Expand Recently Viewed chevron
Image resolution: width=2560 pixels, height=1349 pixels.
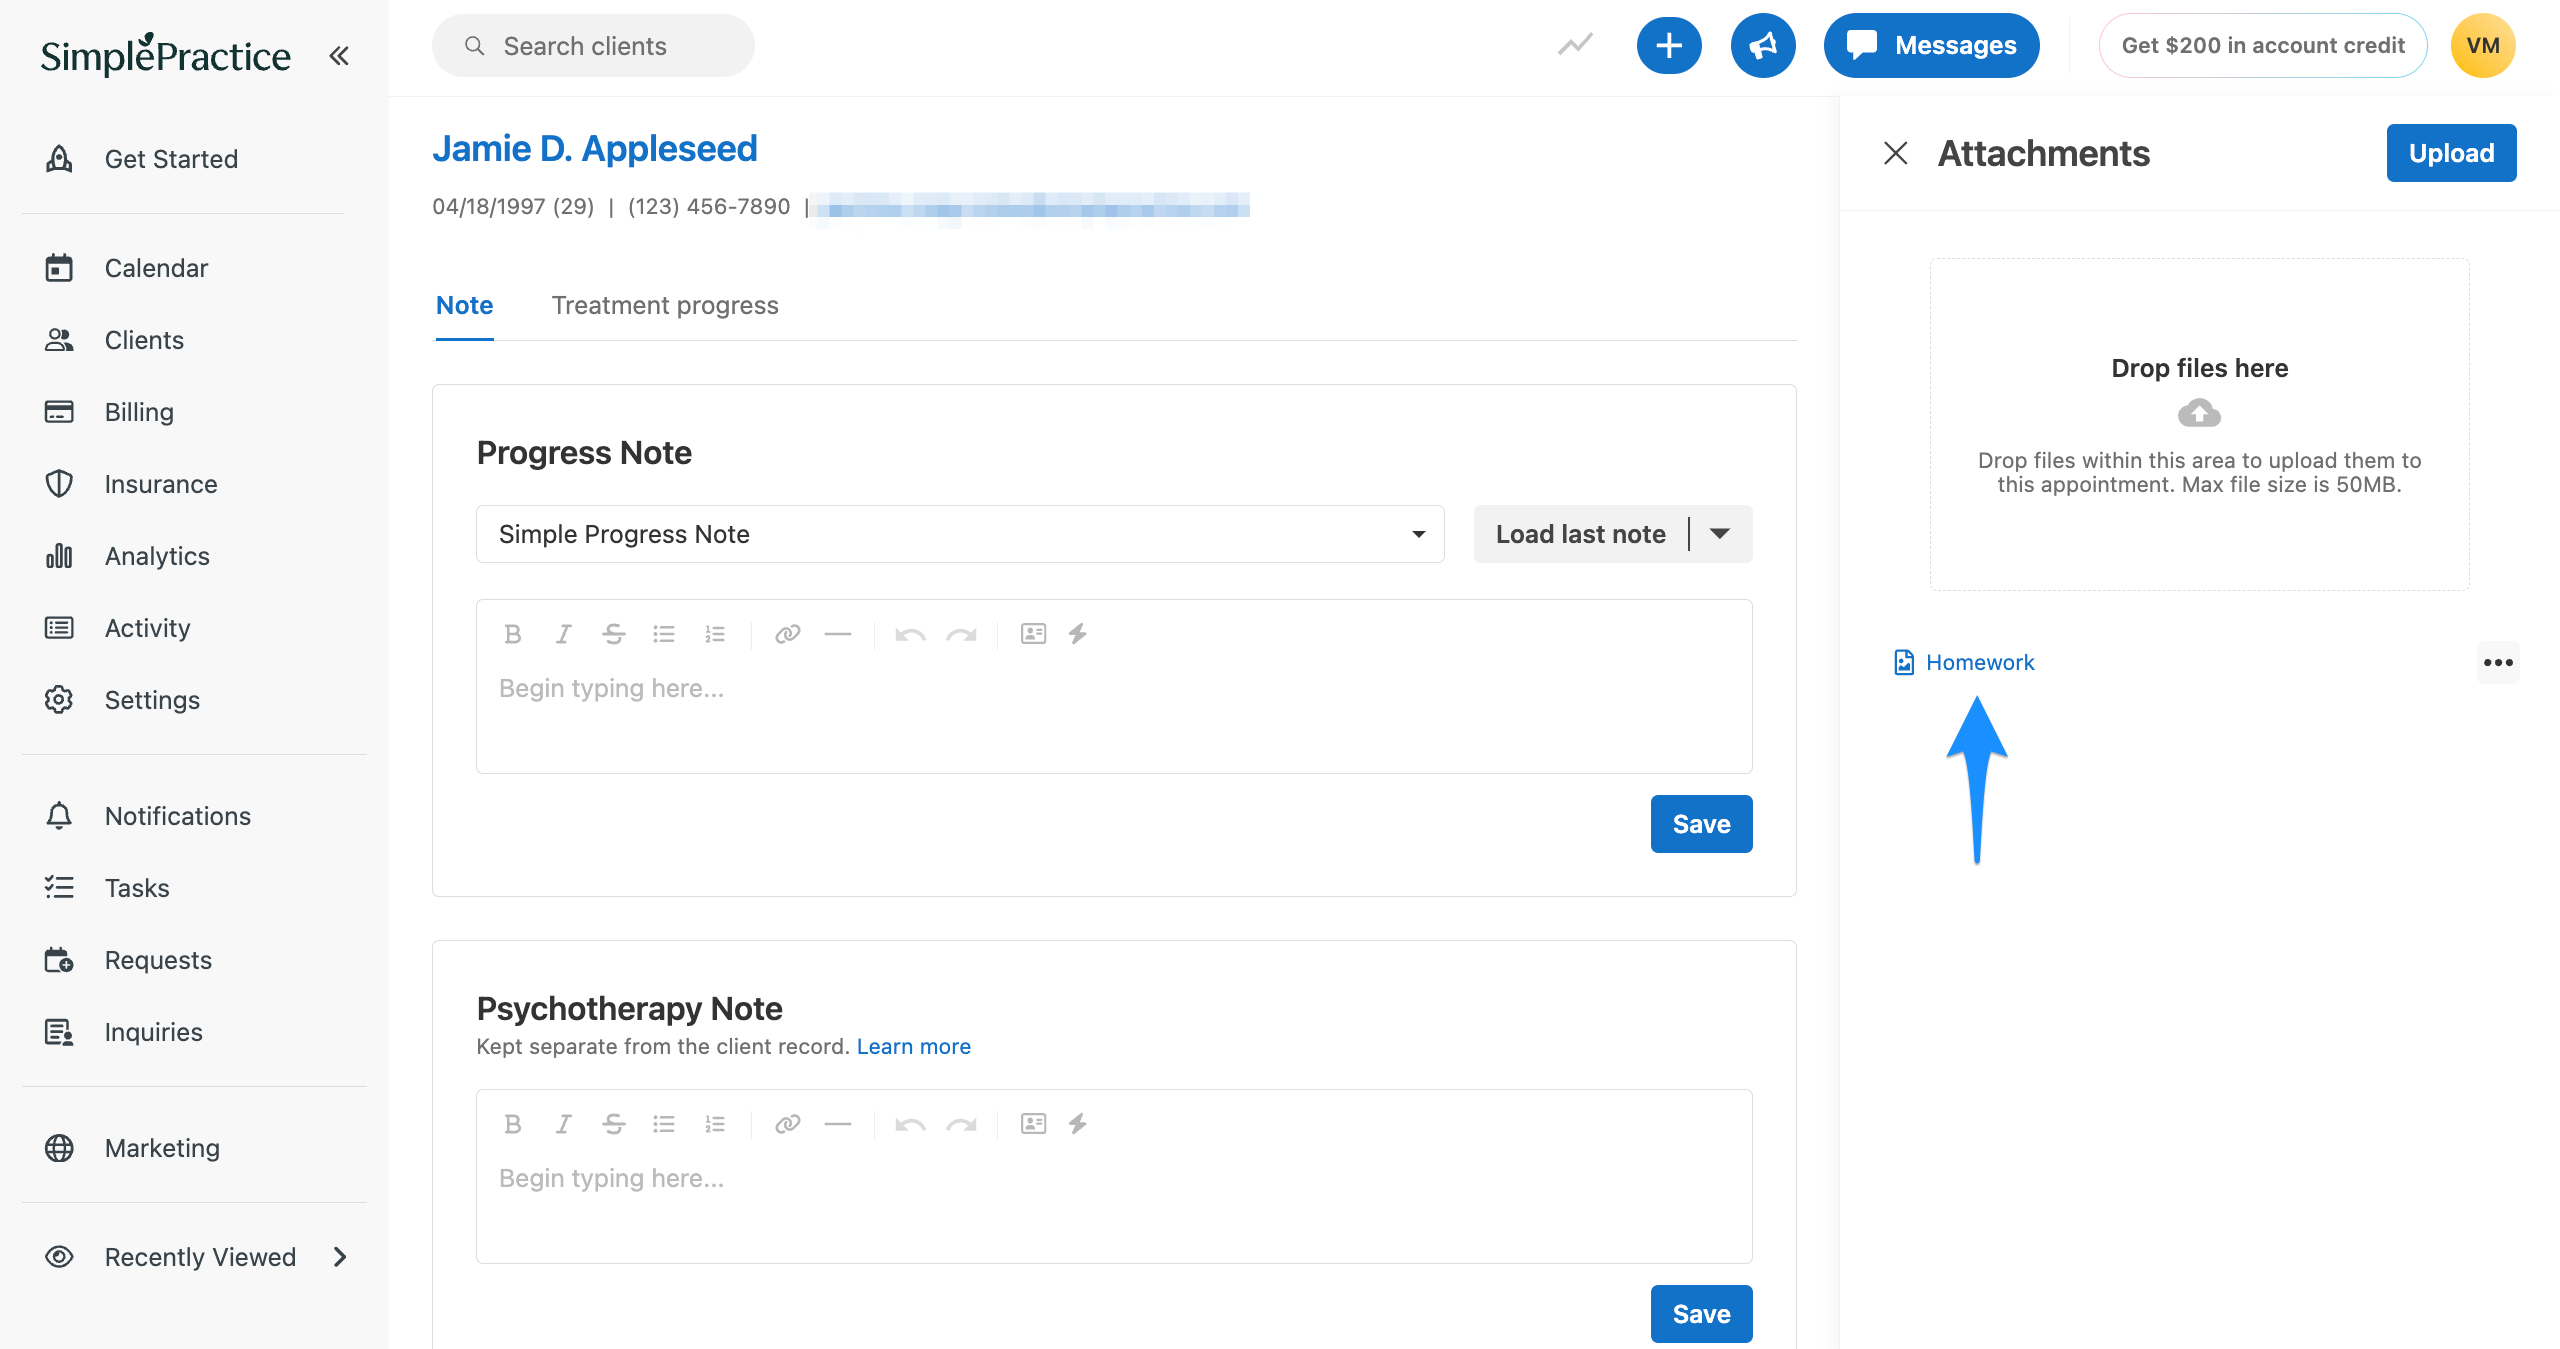(x=340, y=1257)
